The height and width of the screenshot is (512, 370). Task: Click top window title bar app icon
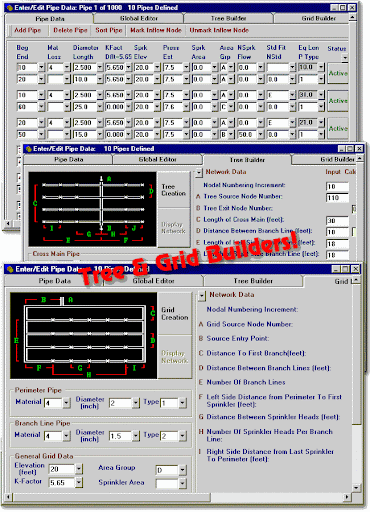[x=10, y=7]
